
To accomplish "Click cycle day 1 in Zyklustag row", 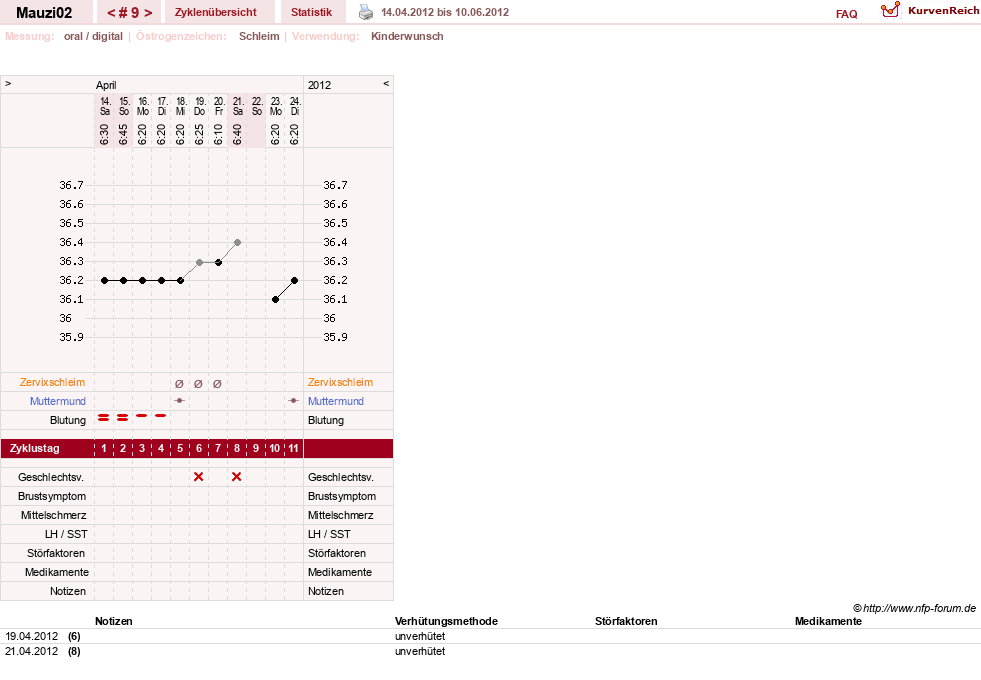I will point(104,449).
